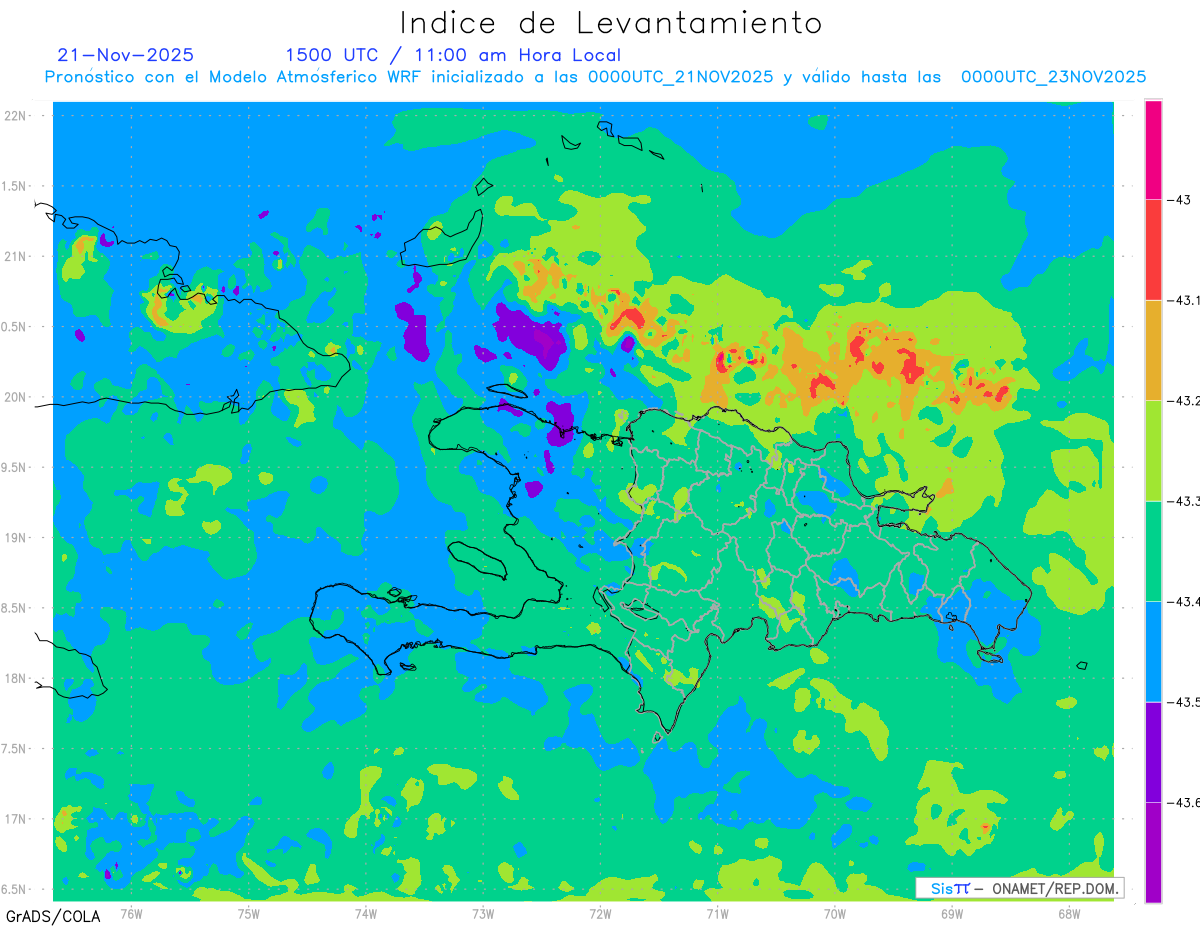Click the latitude label '22N'

(x=15, y=116)
